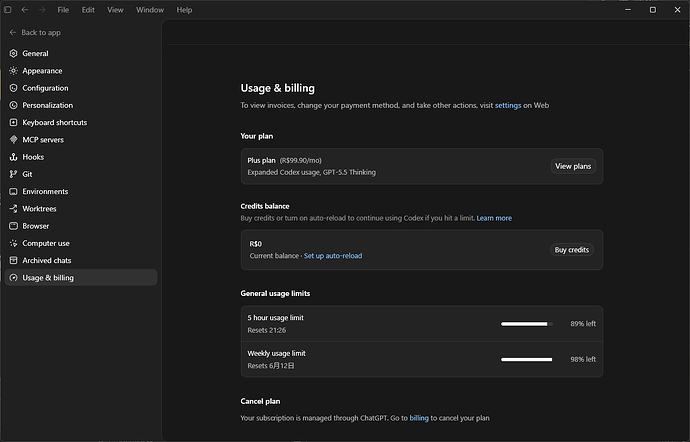Click Expanded Codex usage description

coord(312,172)
